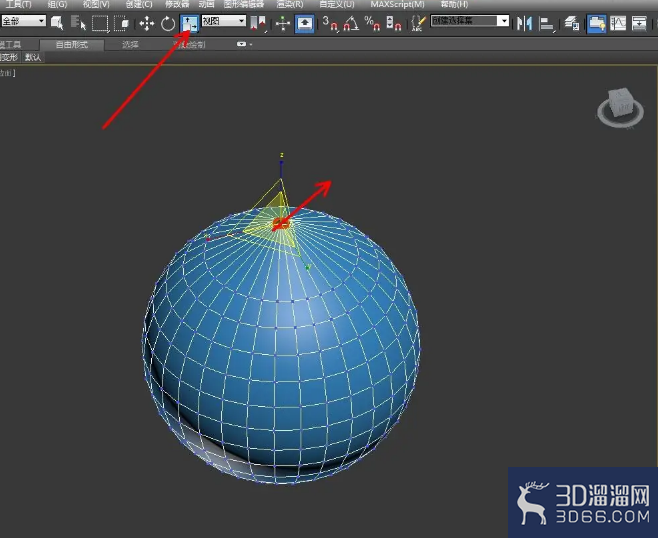
Task: Open the 创建(C) menu
Action: (139, 5)
